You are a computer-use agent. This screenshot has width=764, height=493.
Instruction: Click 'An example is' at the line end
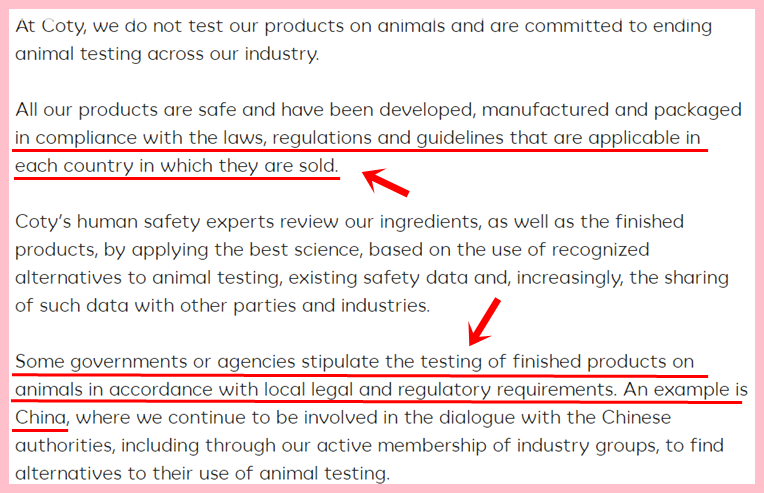tap(685, 389)
